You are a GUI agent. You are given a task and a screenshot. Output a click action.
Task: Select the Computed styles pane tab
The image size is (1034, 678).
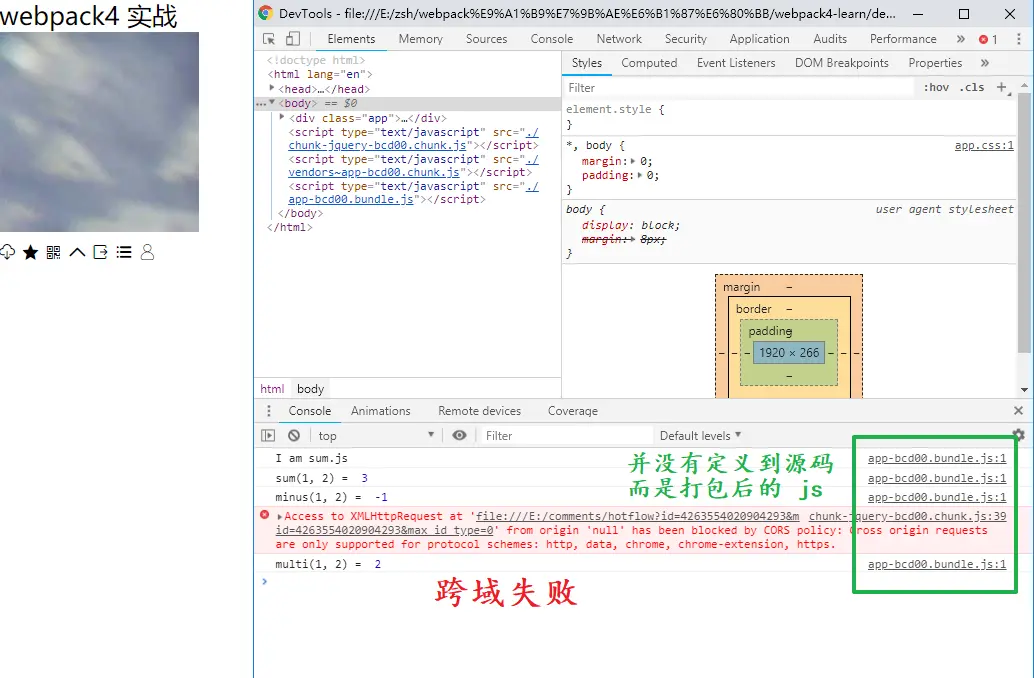[x=649, y=63]
